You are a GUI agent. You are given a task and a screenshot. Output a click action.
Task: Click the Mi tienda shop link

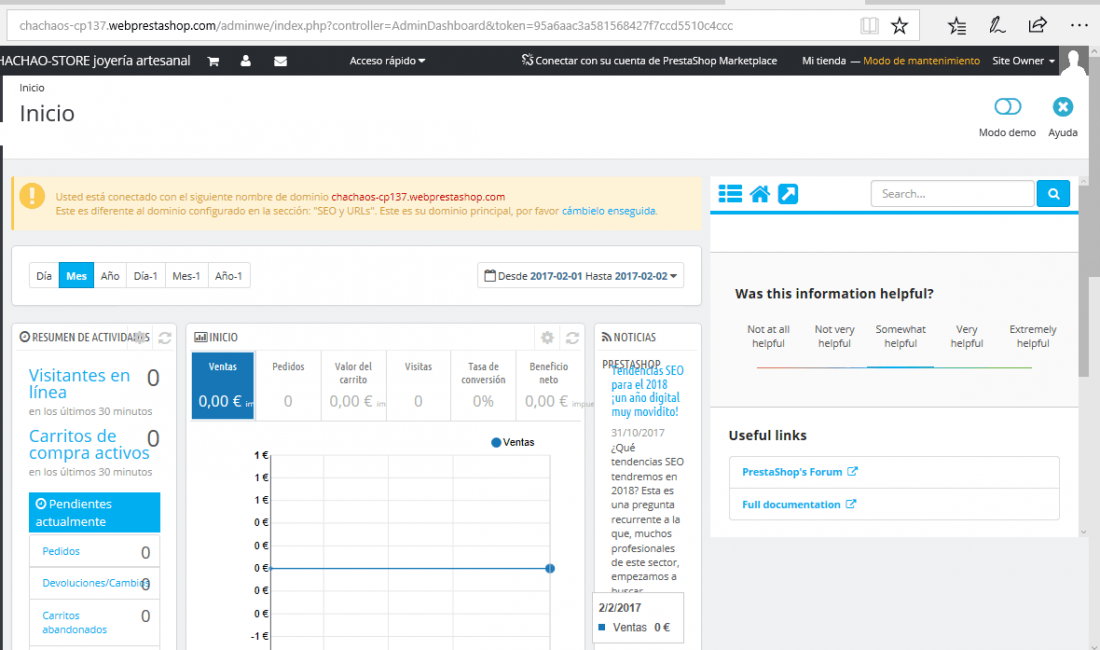(x=824, y=61)
